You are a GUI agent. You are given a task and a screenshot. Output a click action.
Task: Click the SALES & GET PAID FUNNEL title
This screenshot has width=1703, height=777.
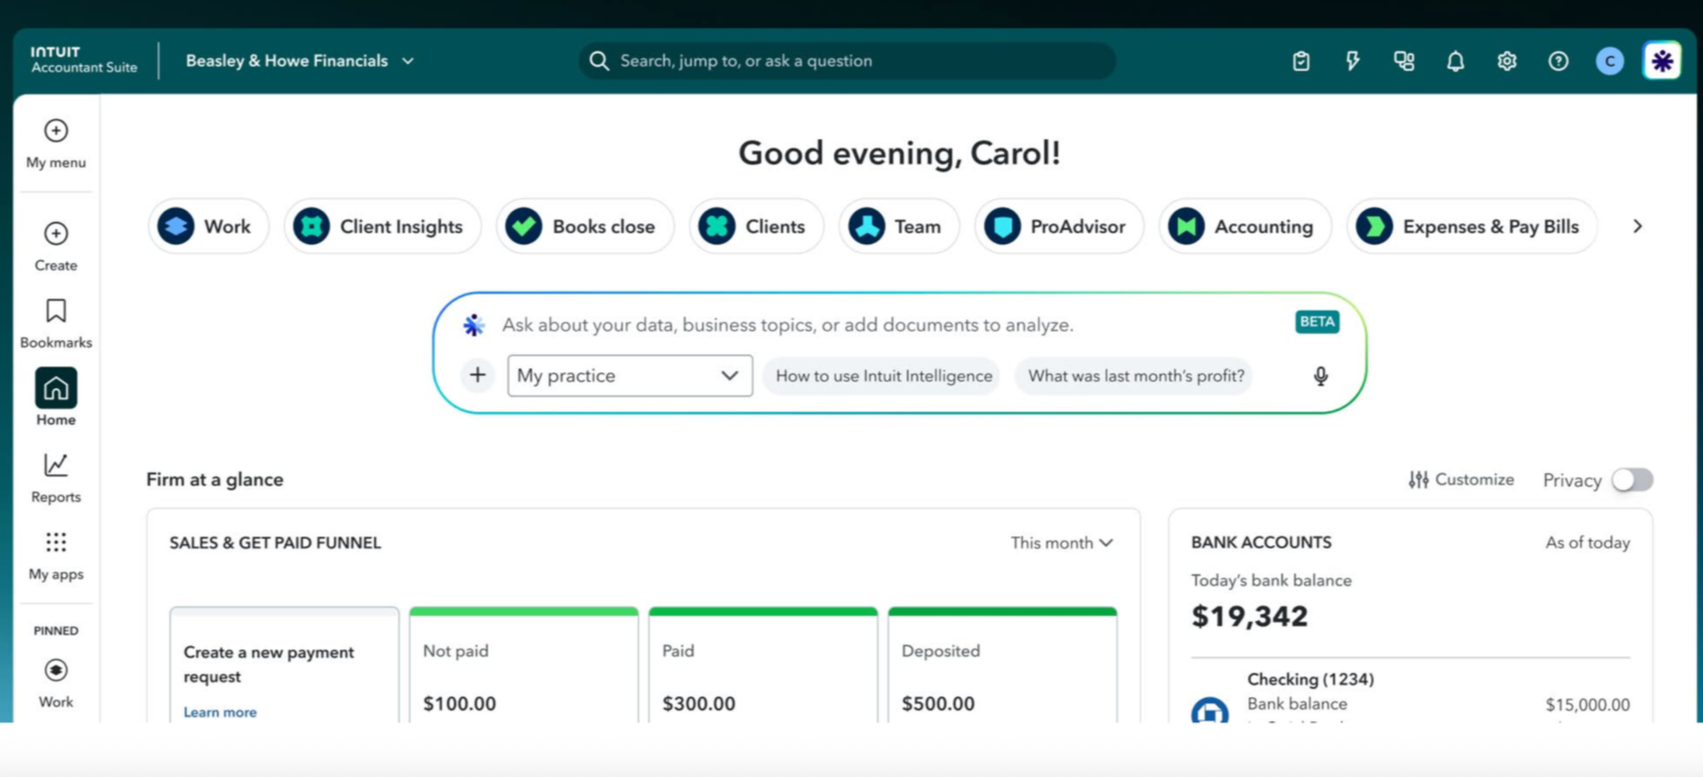click(275, 543)
